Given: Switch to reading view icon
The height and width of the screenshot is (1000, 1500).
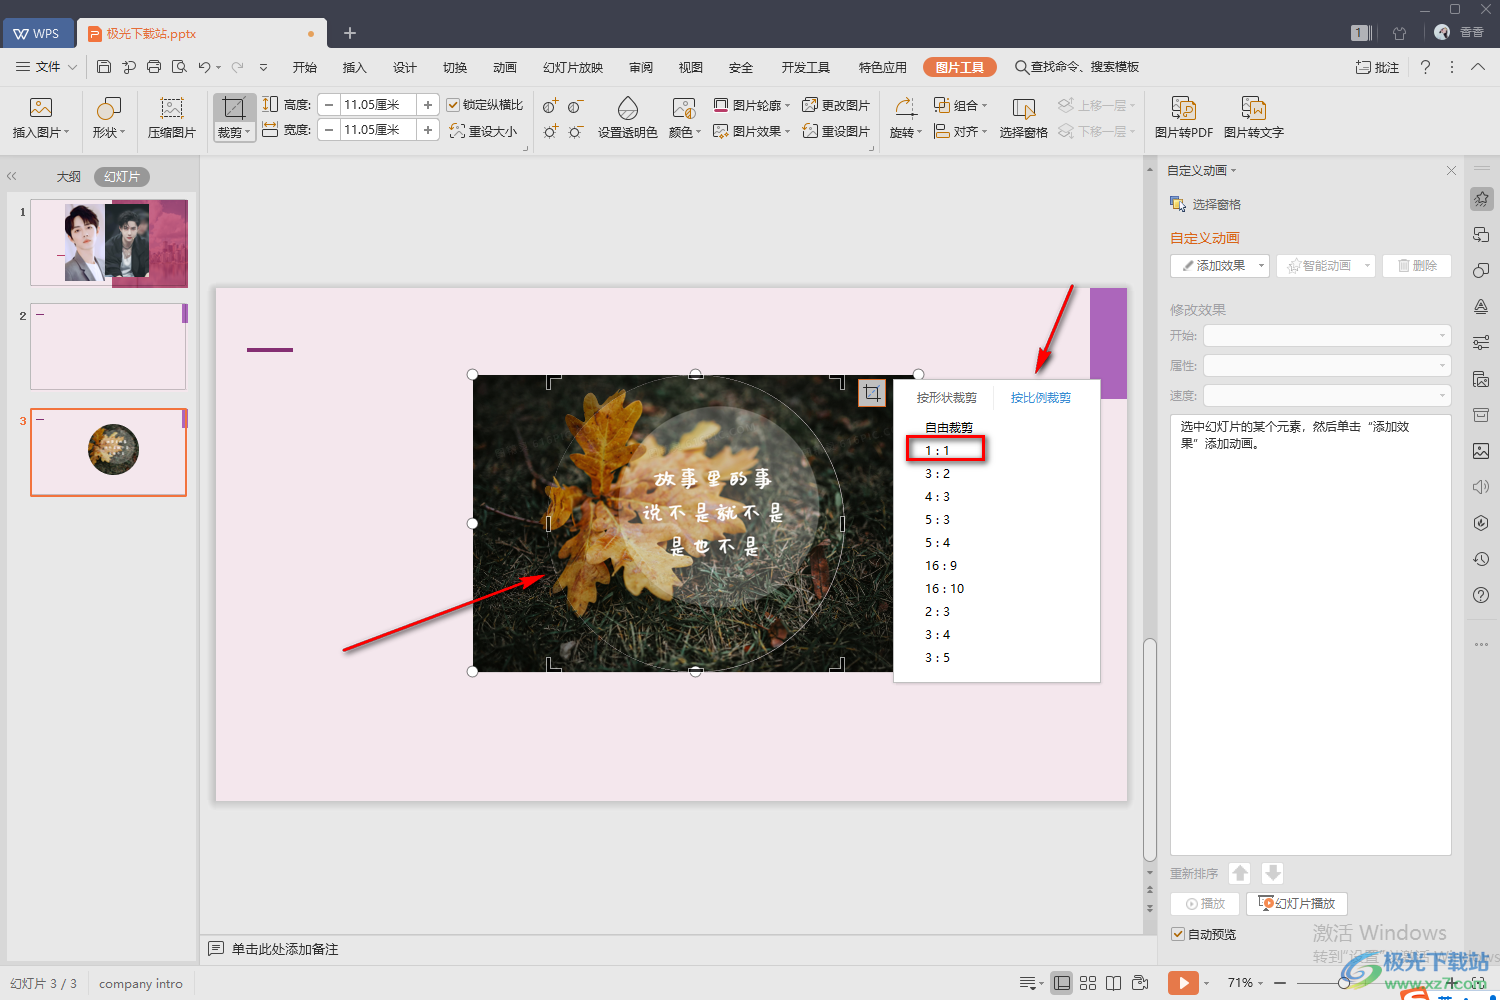Looking at the screenshot, I should 1113,983.
